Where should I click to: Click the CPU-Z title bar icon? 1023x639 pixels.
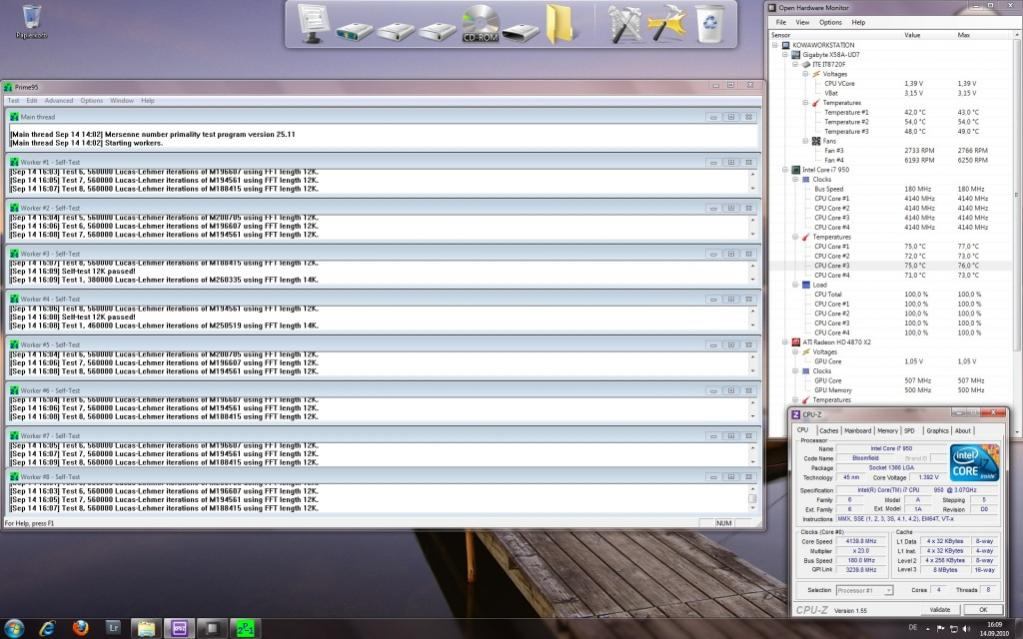(x=796, y=414)
